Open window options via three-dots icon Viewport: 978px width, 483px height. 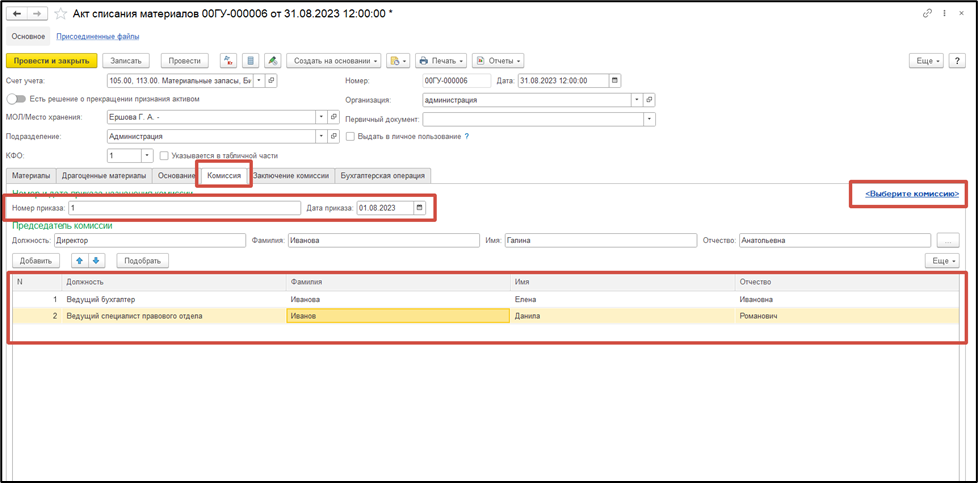coord(944,14)
